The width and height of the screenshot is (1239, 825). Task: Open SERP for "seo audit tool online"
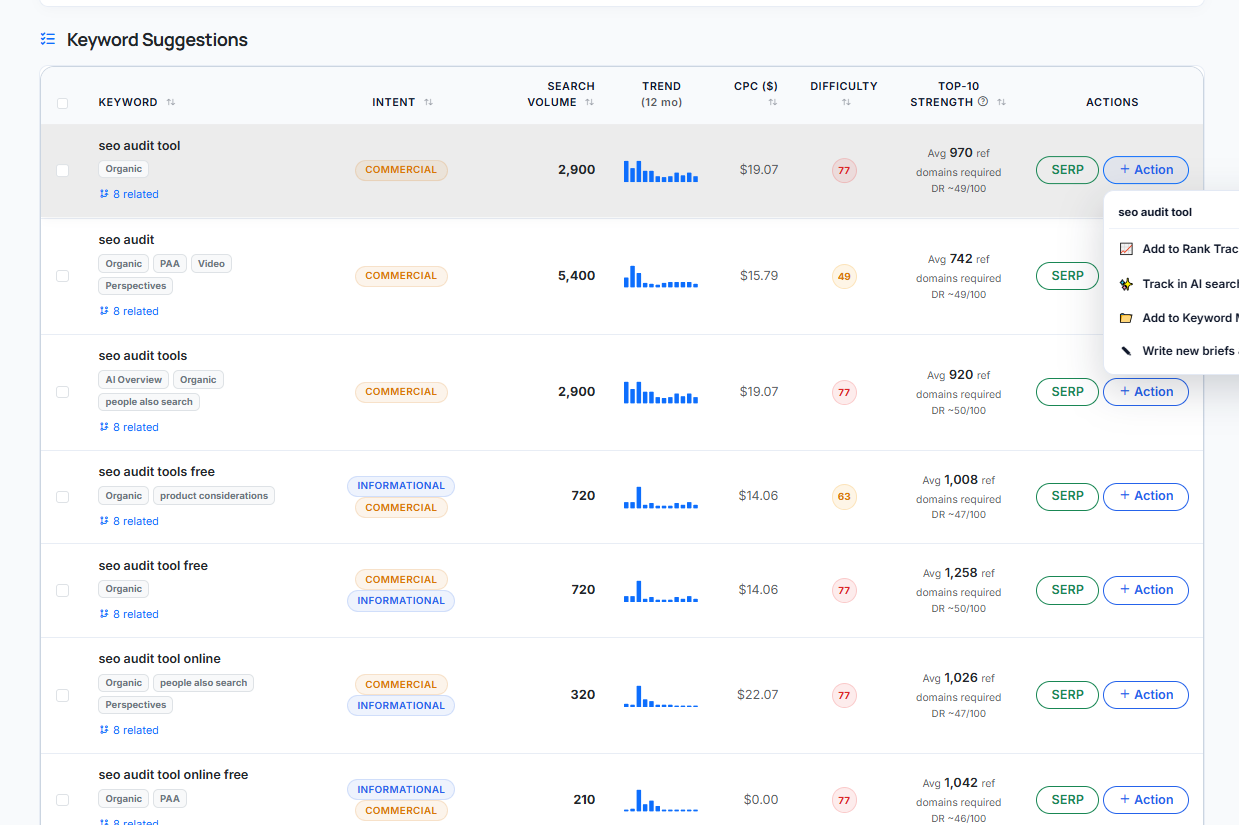pyautogui.click(x=1067, y=695)
